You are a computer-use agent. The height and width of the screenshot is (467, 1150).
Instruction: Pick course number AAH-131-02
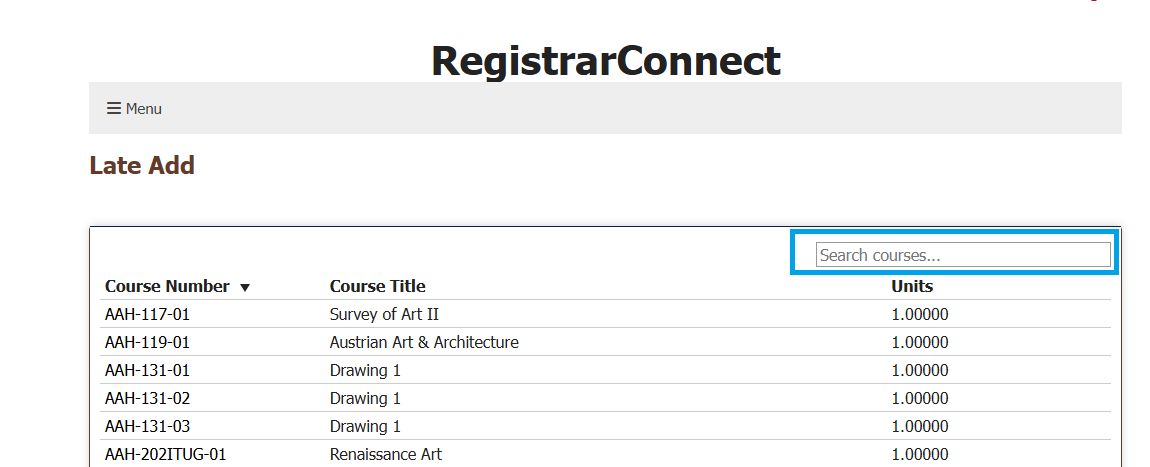point(147,398)
